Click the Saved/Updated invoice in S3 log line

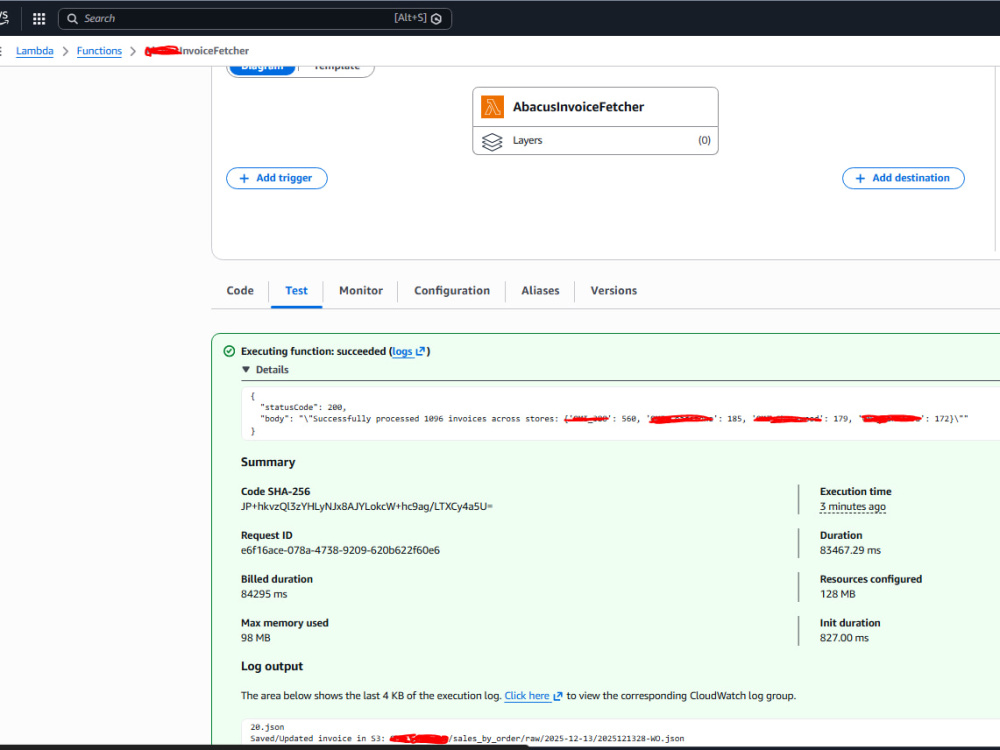pyautogui.click(x=467, y=739)
